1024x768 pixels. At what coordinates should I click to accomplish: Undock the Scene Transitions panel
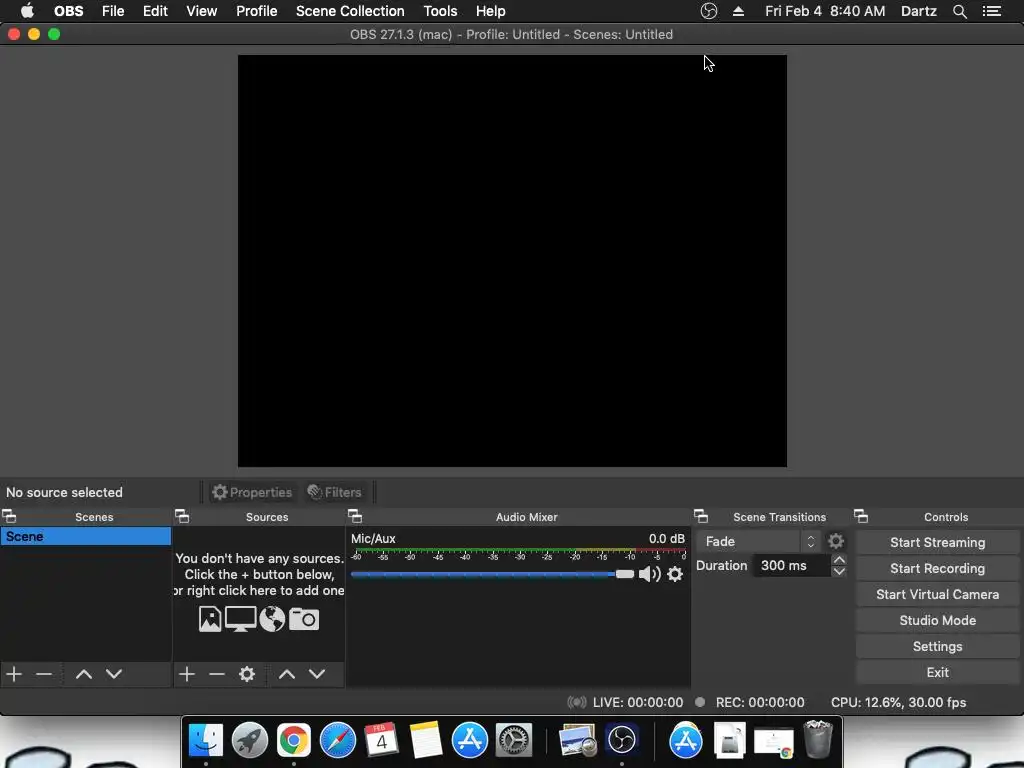pyautogui.click(x=701, y=517)
